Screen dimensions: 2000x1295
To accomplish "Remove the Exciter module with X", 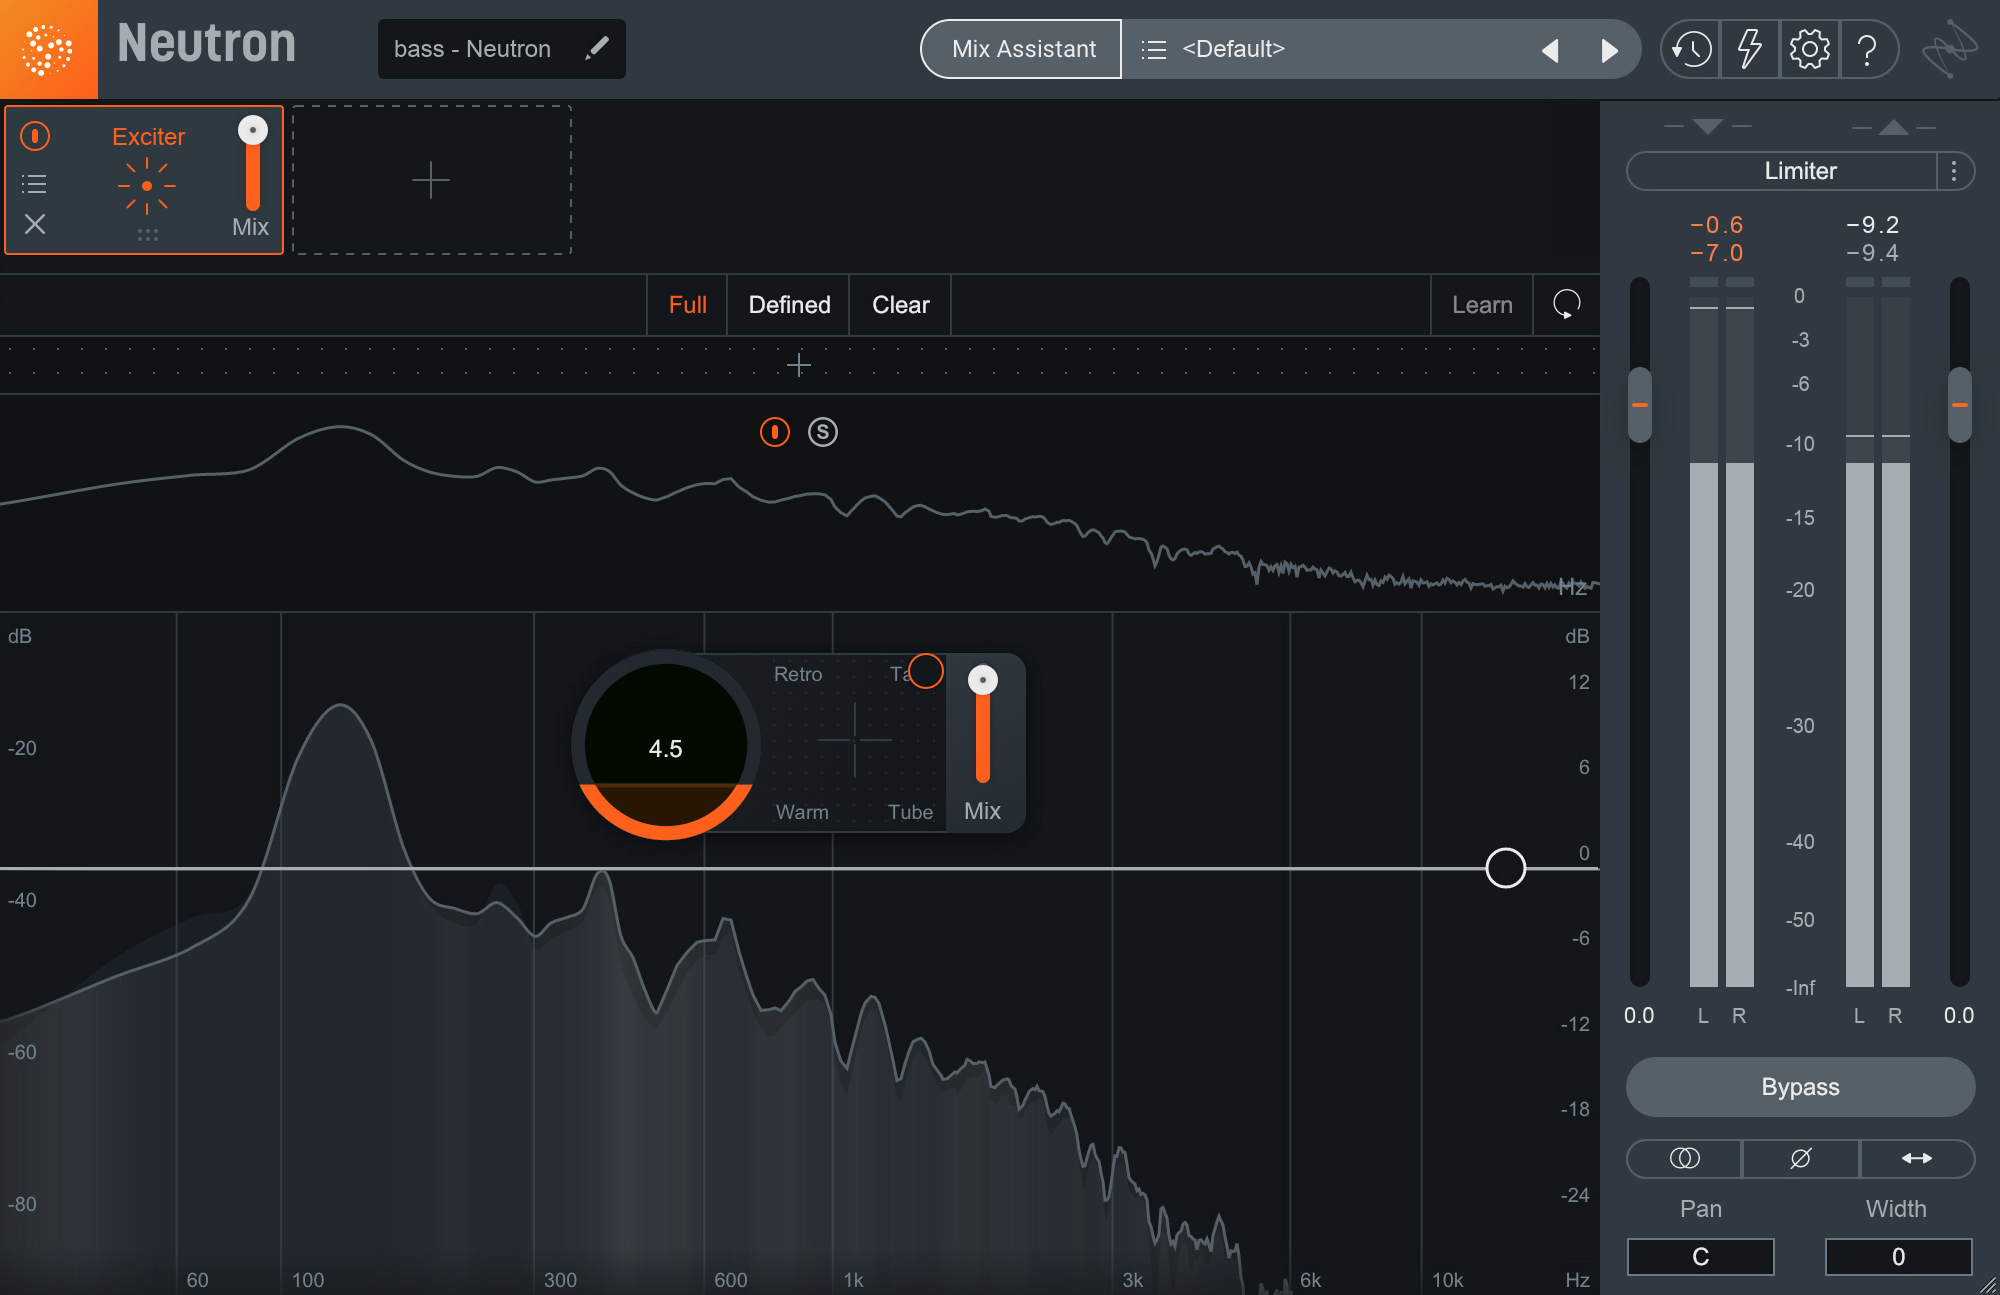I will pos(35,224).
